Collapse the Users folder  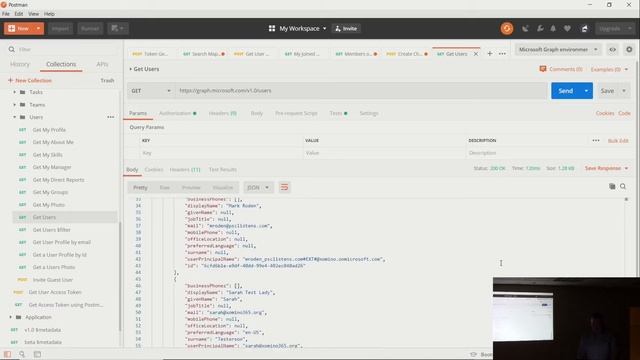[x=15, y=117]
